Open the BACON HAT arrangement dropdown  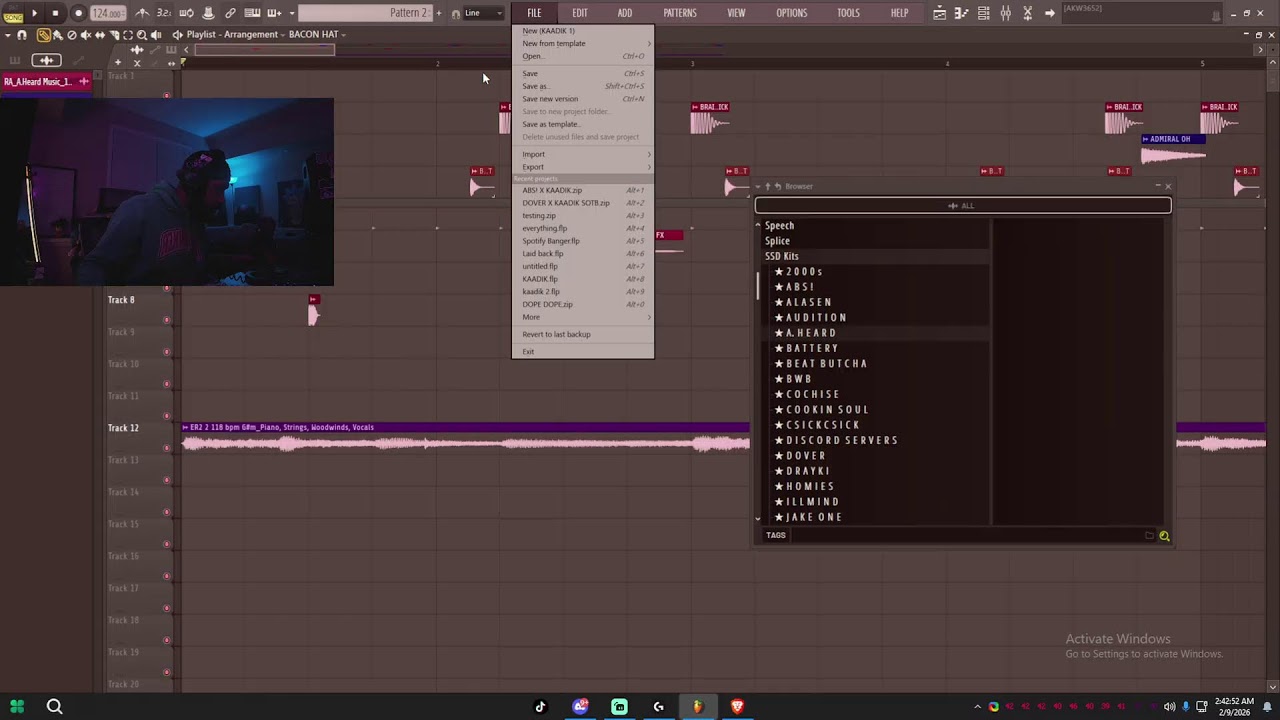click(x=317, y=34)
